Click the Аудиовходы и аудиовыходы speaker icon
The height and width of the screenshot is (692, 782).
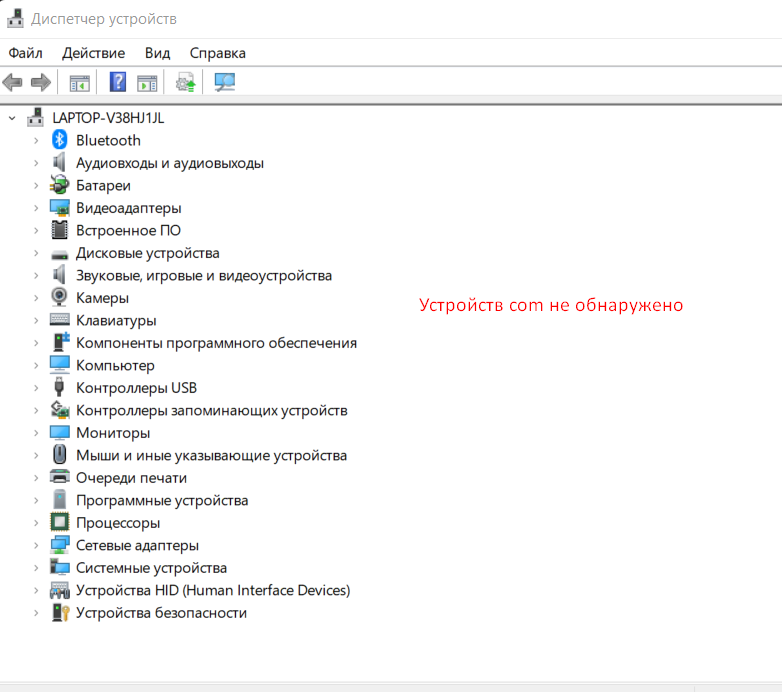pyautogui.click(x=59, y=162)
